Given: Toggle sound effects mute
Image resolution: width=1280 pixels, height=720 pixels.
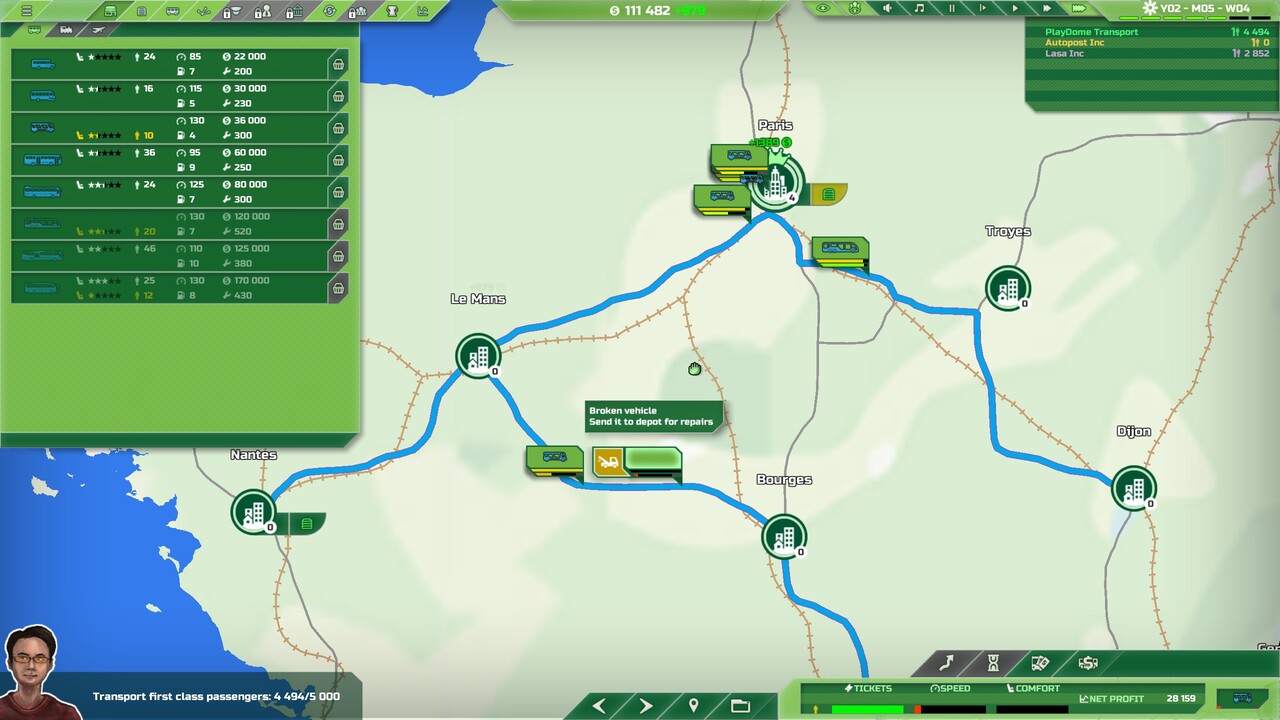Looking at the screenshot, I should tap(887, 8).
